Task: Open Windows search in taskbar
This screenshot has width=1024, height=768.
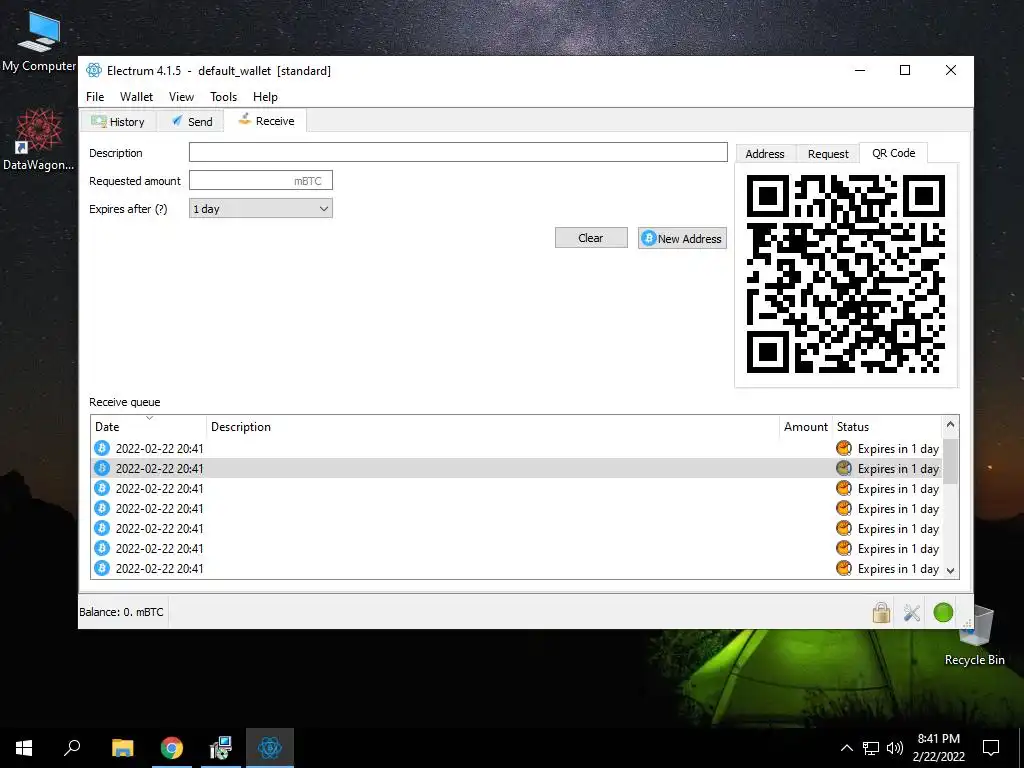Action: coord(72,748)
